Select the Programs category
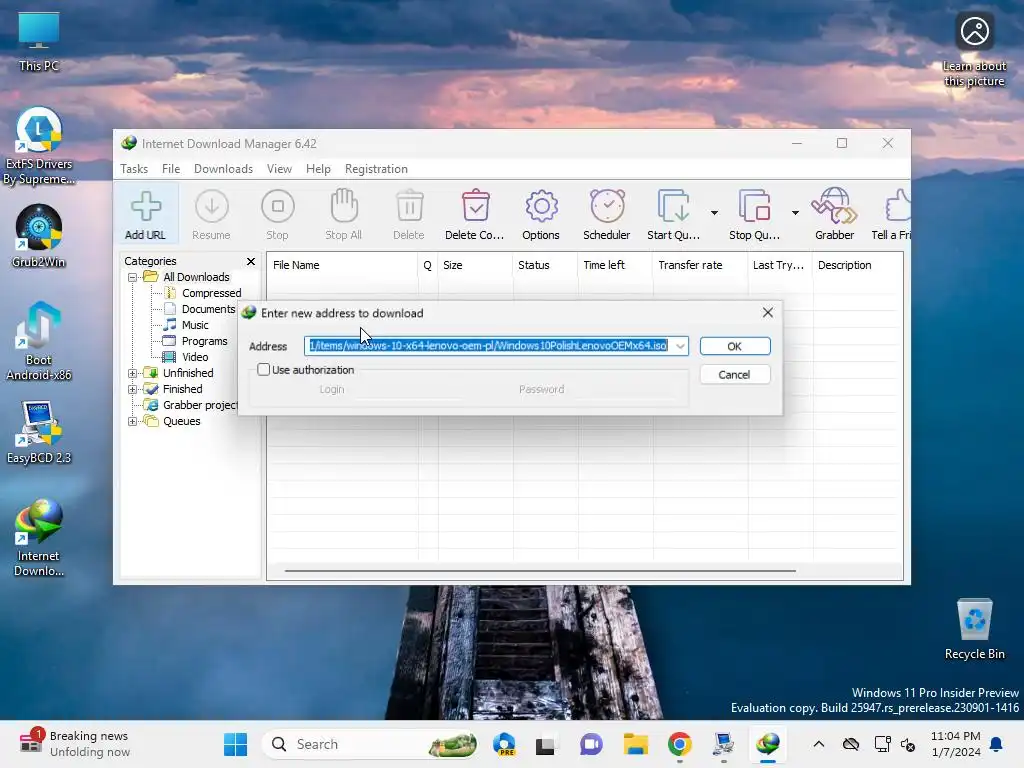 click(204, 341)
